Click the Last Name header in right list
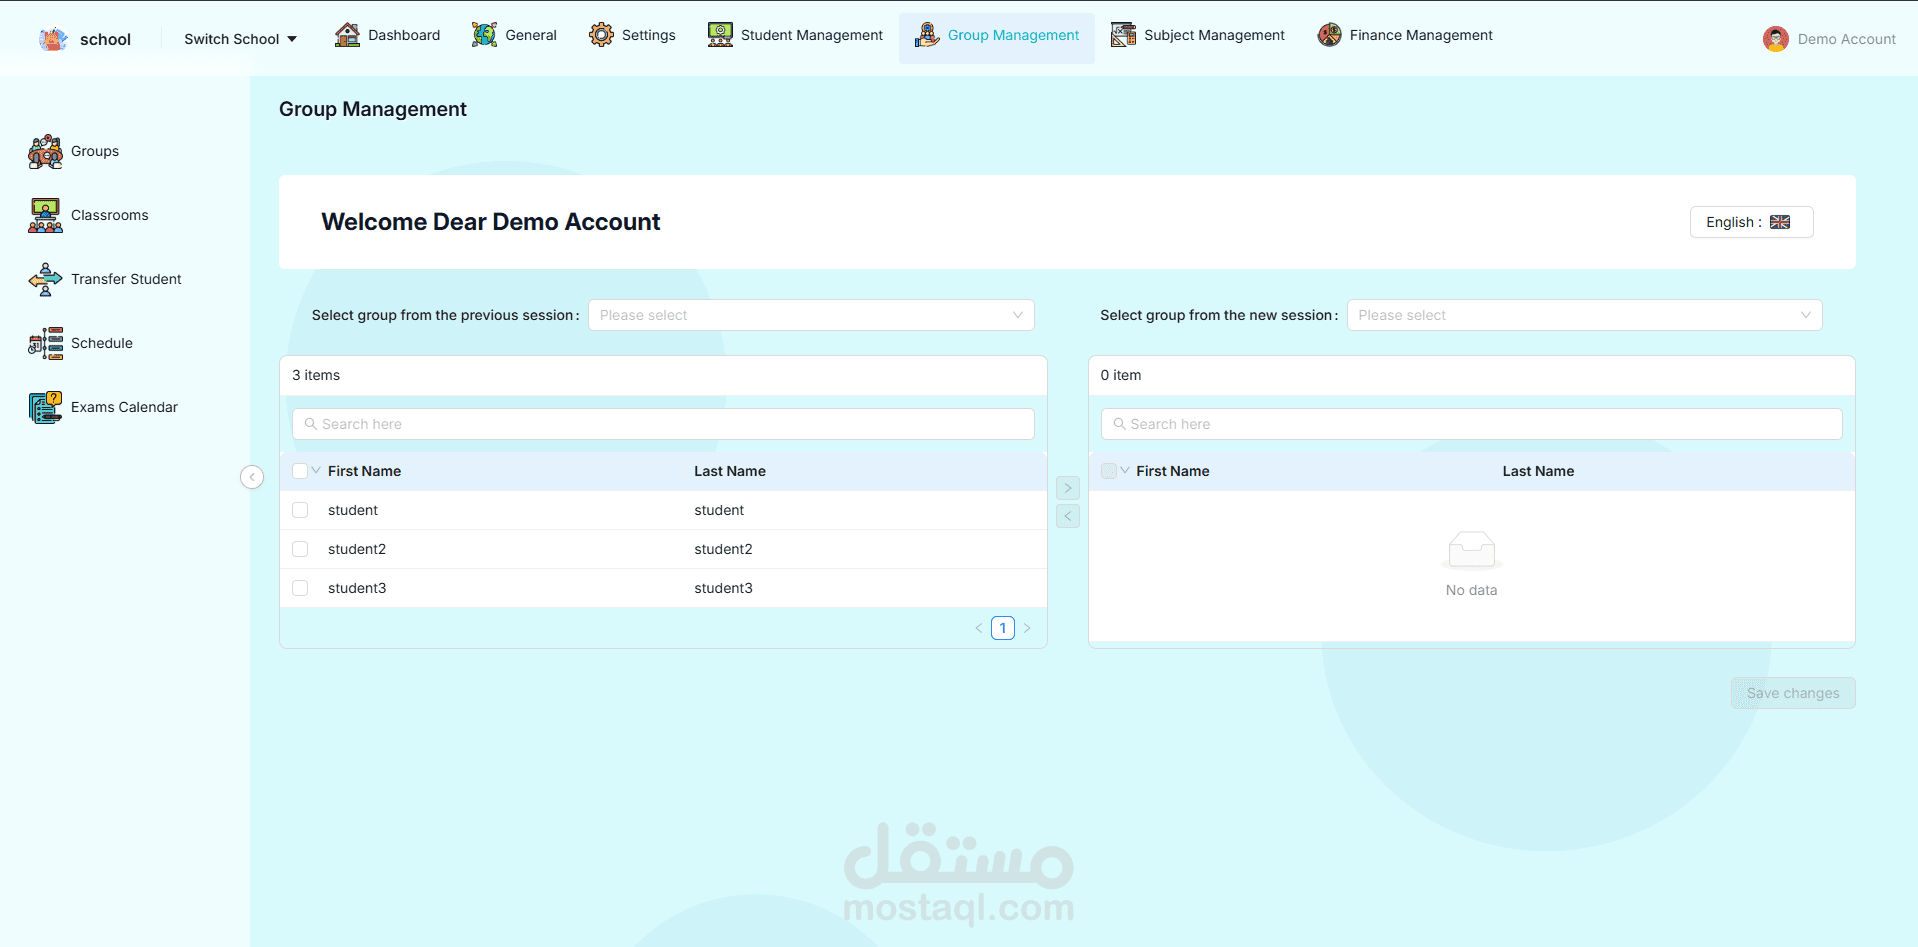1918x947 pixels. (1538, 471)
